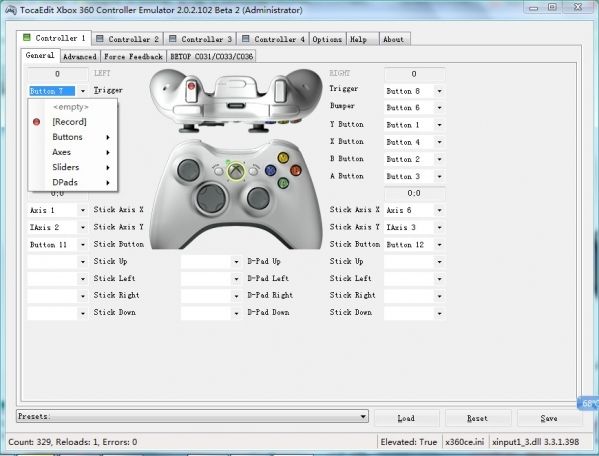Screen dimensions: 599x456
Task: Click the green Controller 1 status icon
Action: coord(26,37)
